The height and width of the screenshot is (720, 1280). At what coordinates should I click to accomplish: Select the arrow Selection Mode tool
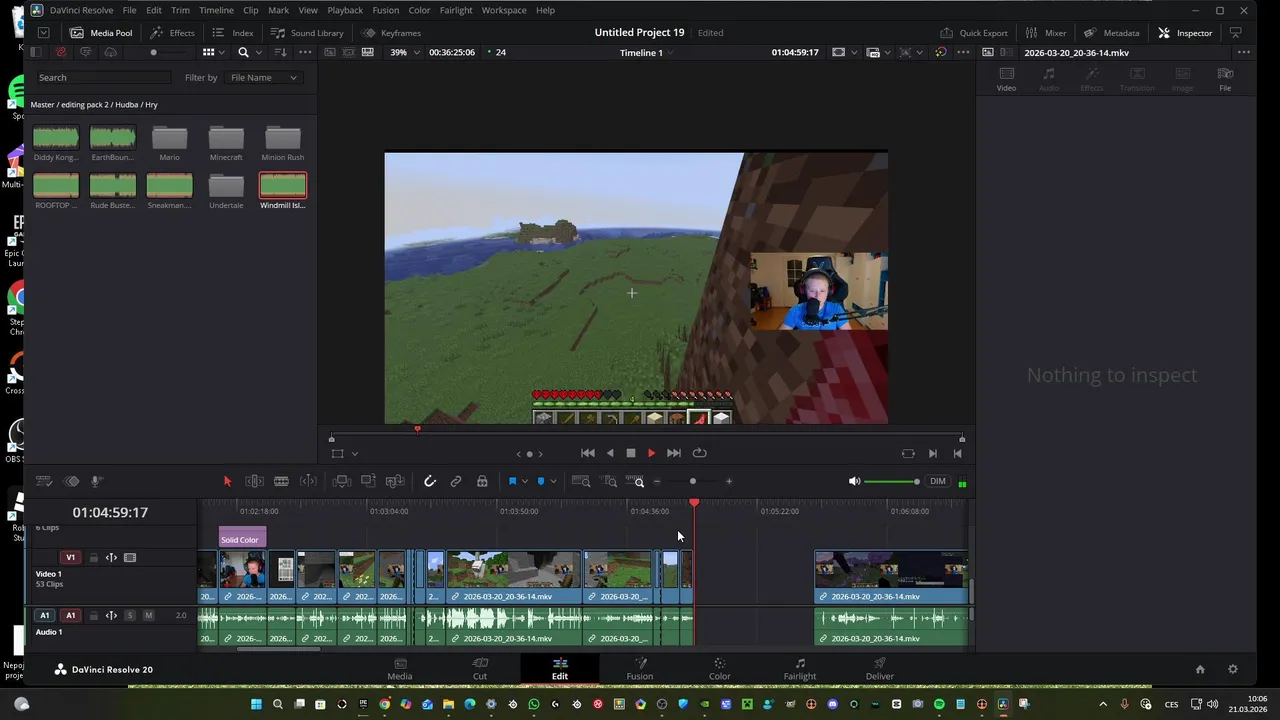coord(227,481)
